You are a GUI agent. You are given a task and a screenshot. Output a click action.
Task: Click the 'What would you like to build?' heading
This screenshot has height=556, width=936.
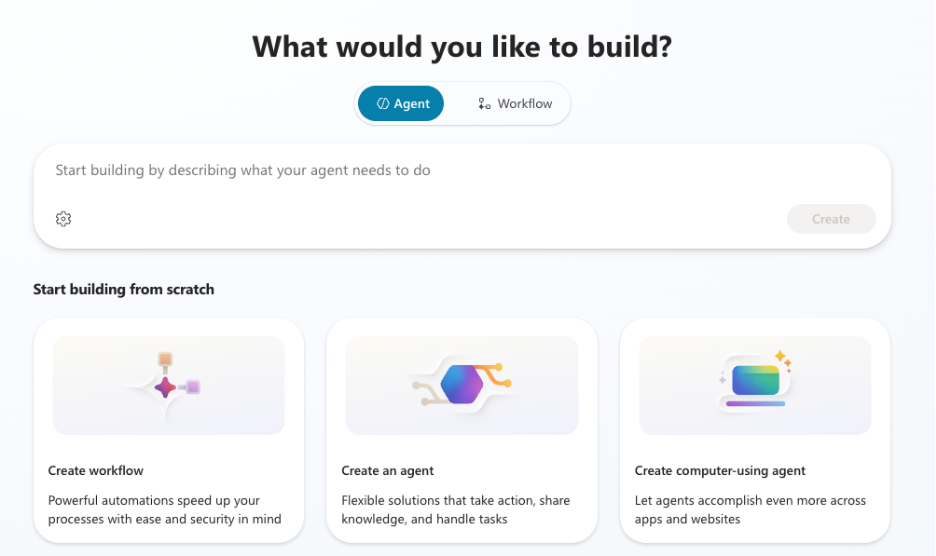tap(462, 46)
